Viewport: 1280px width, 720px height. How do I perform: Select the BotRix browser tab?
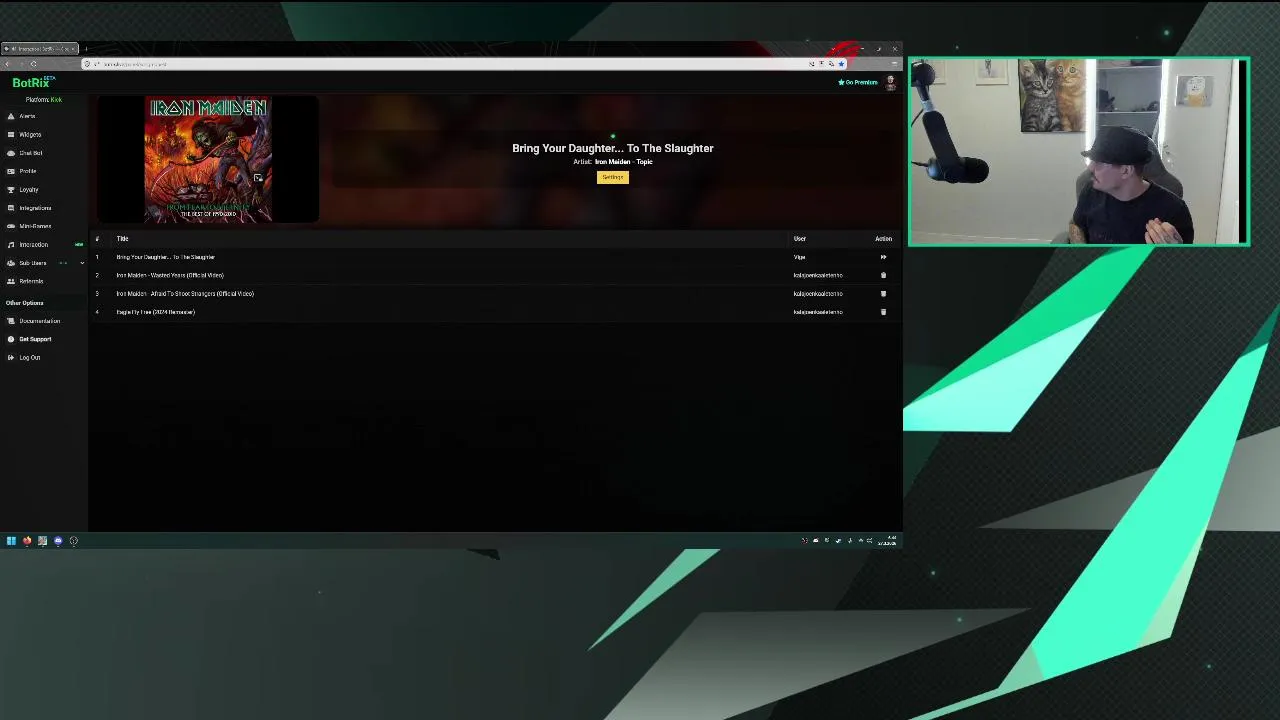click(x=40, y=49)
